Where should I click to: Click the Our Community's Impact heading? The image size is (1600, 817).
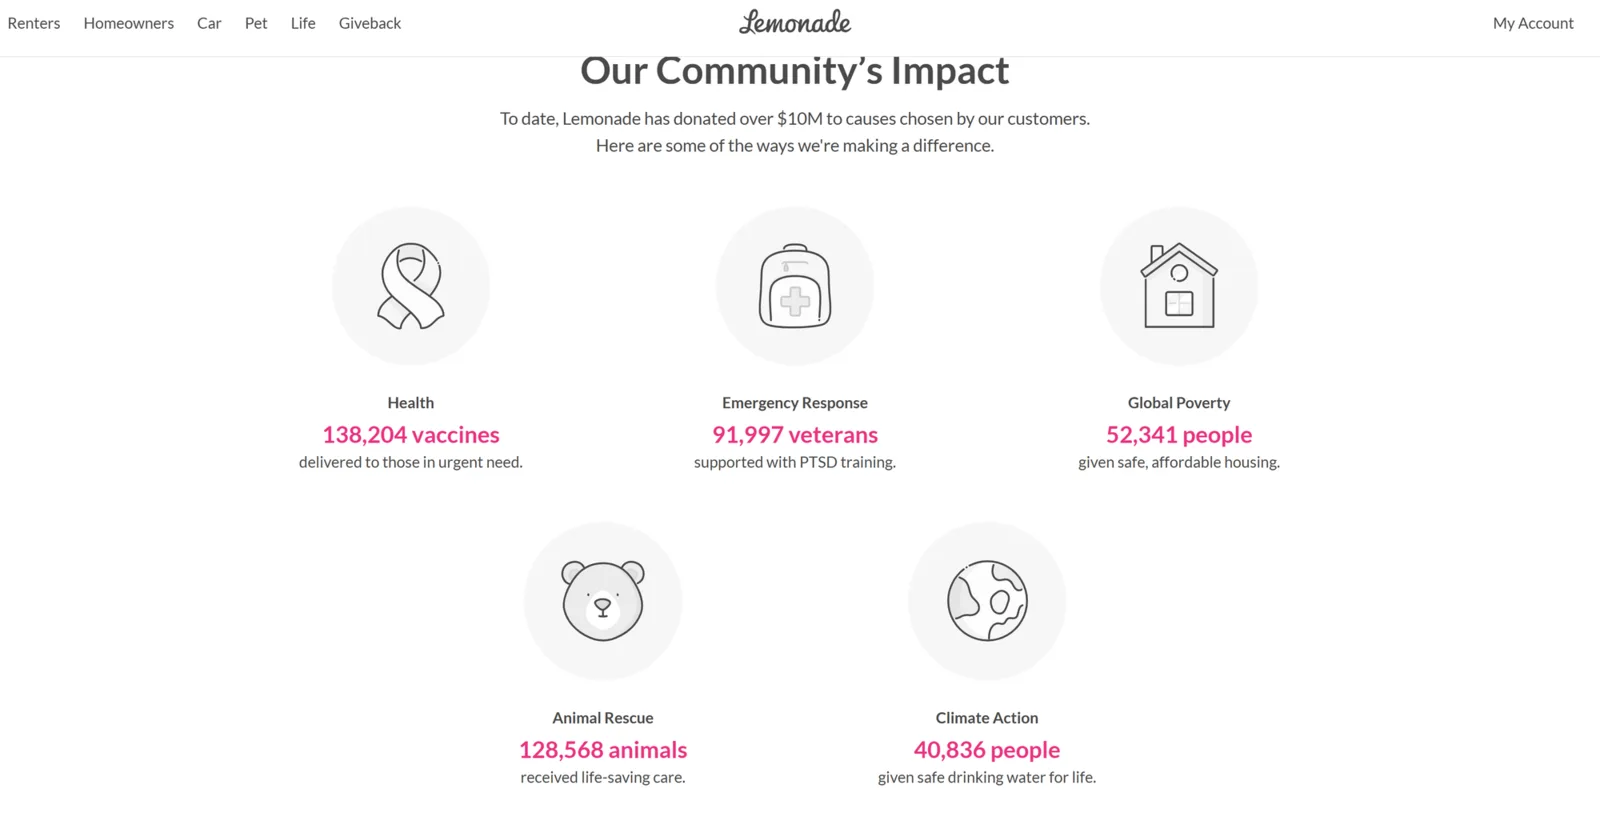[x=795, y=70]
